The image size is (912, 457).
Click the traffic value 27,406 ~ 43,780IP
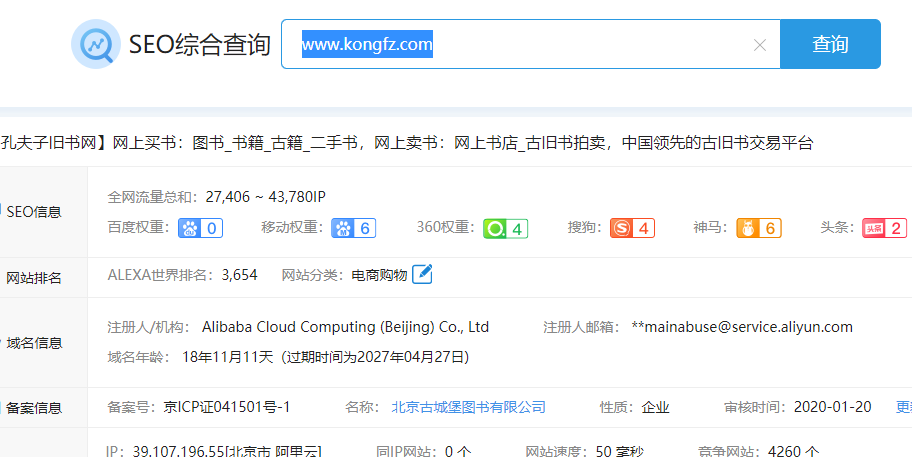[x=265, y=197]
